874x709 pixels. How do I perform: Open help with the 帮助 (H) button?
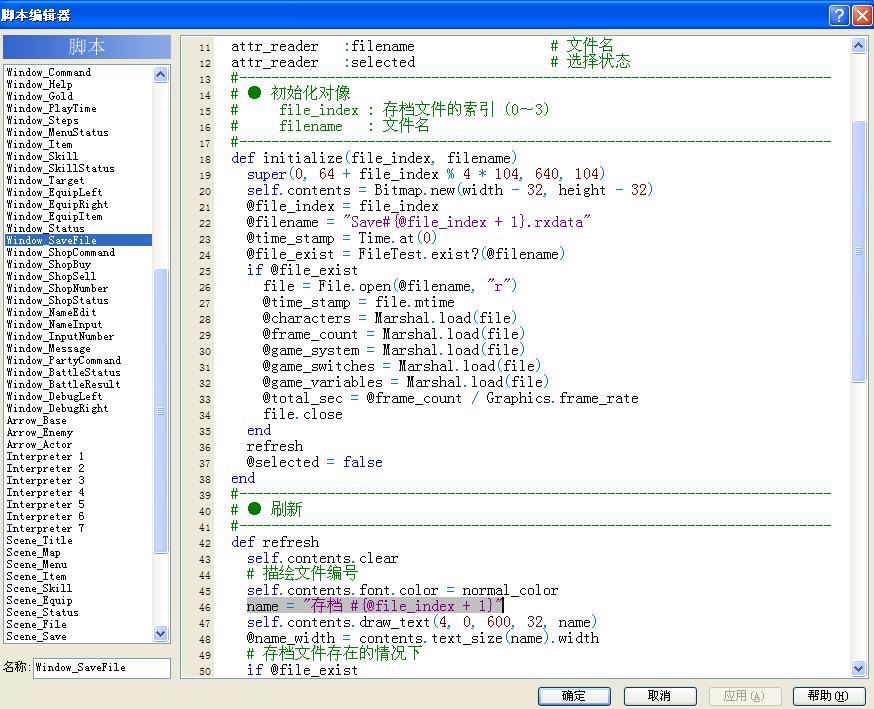(829, 696)
